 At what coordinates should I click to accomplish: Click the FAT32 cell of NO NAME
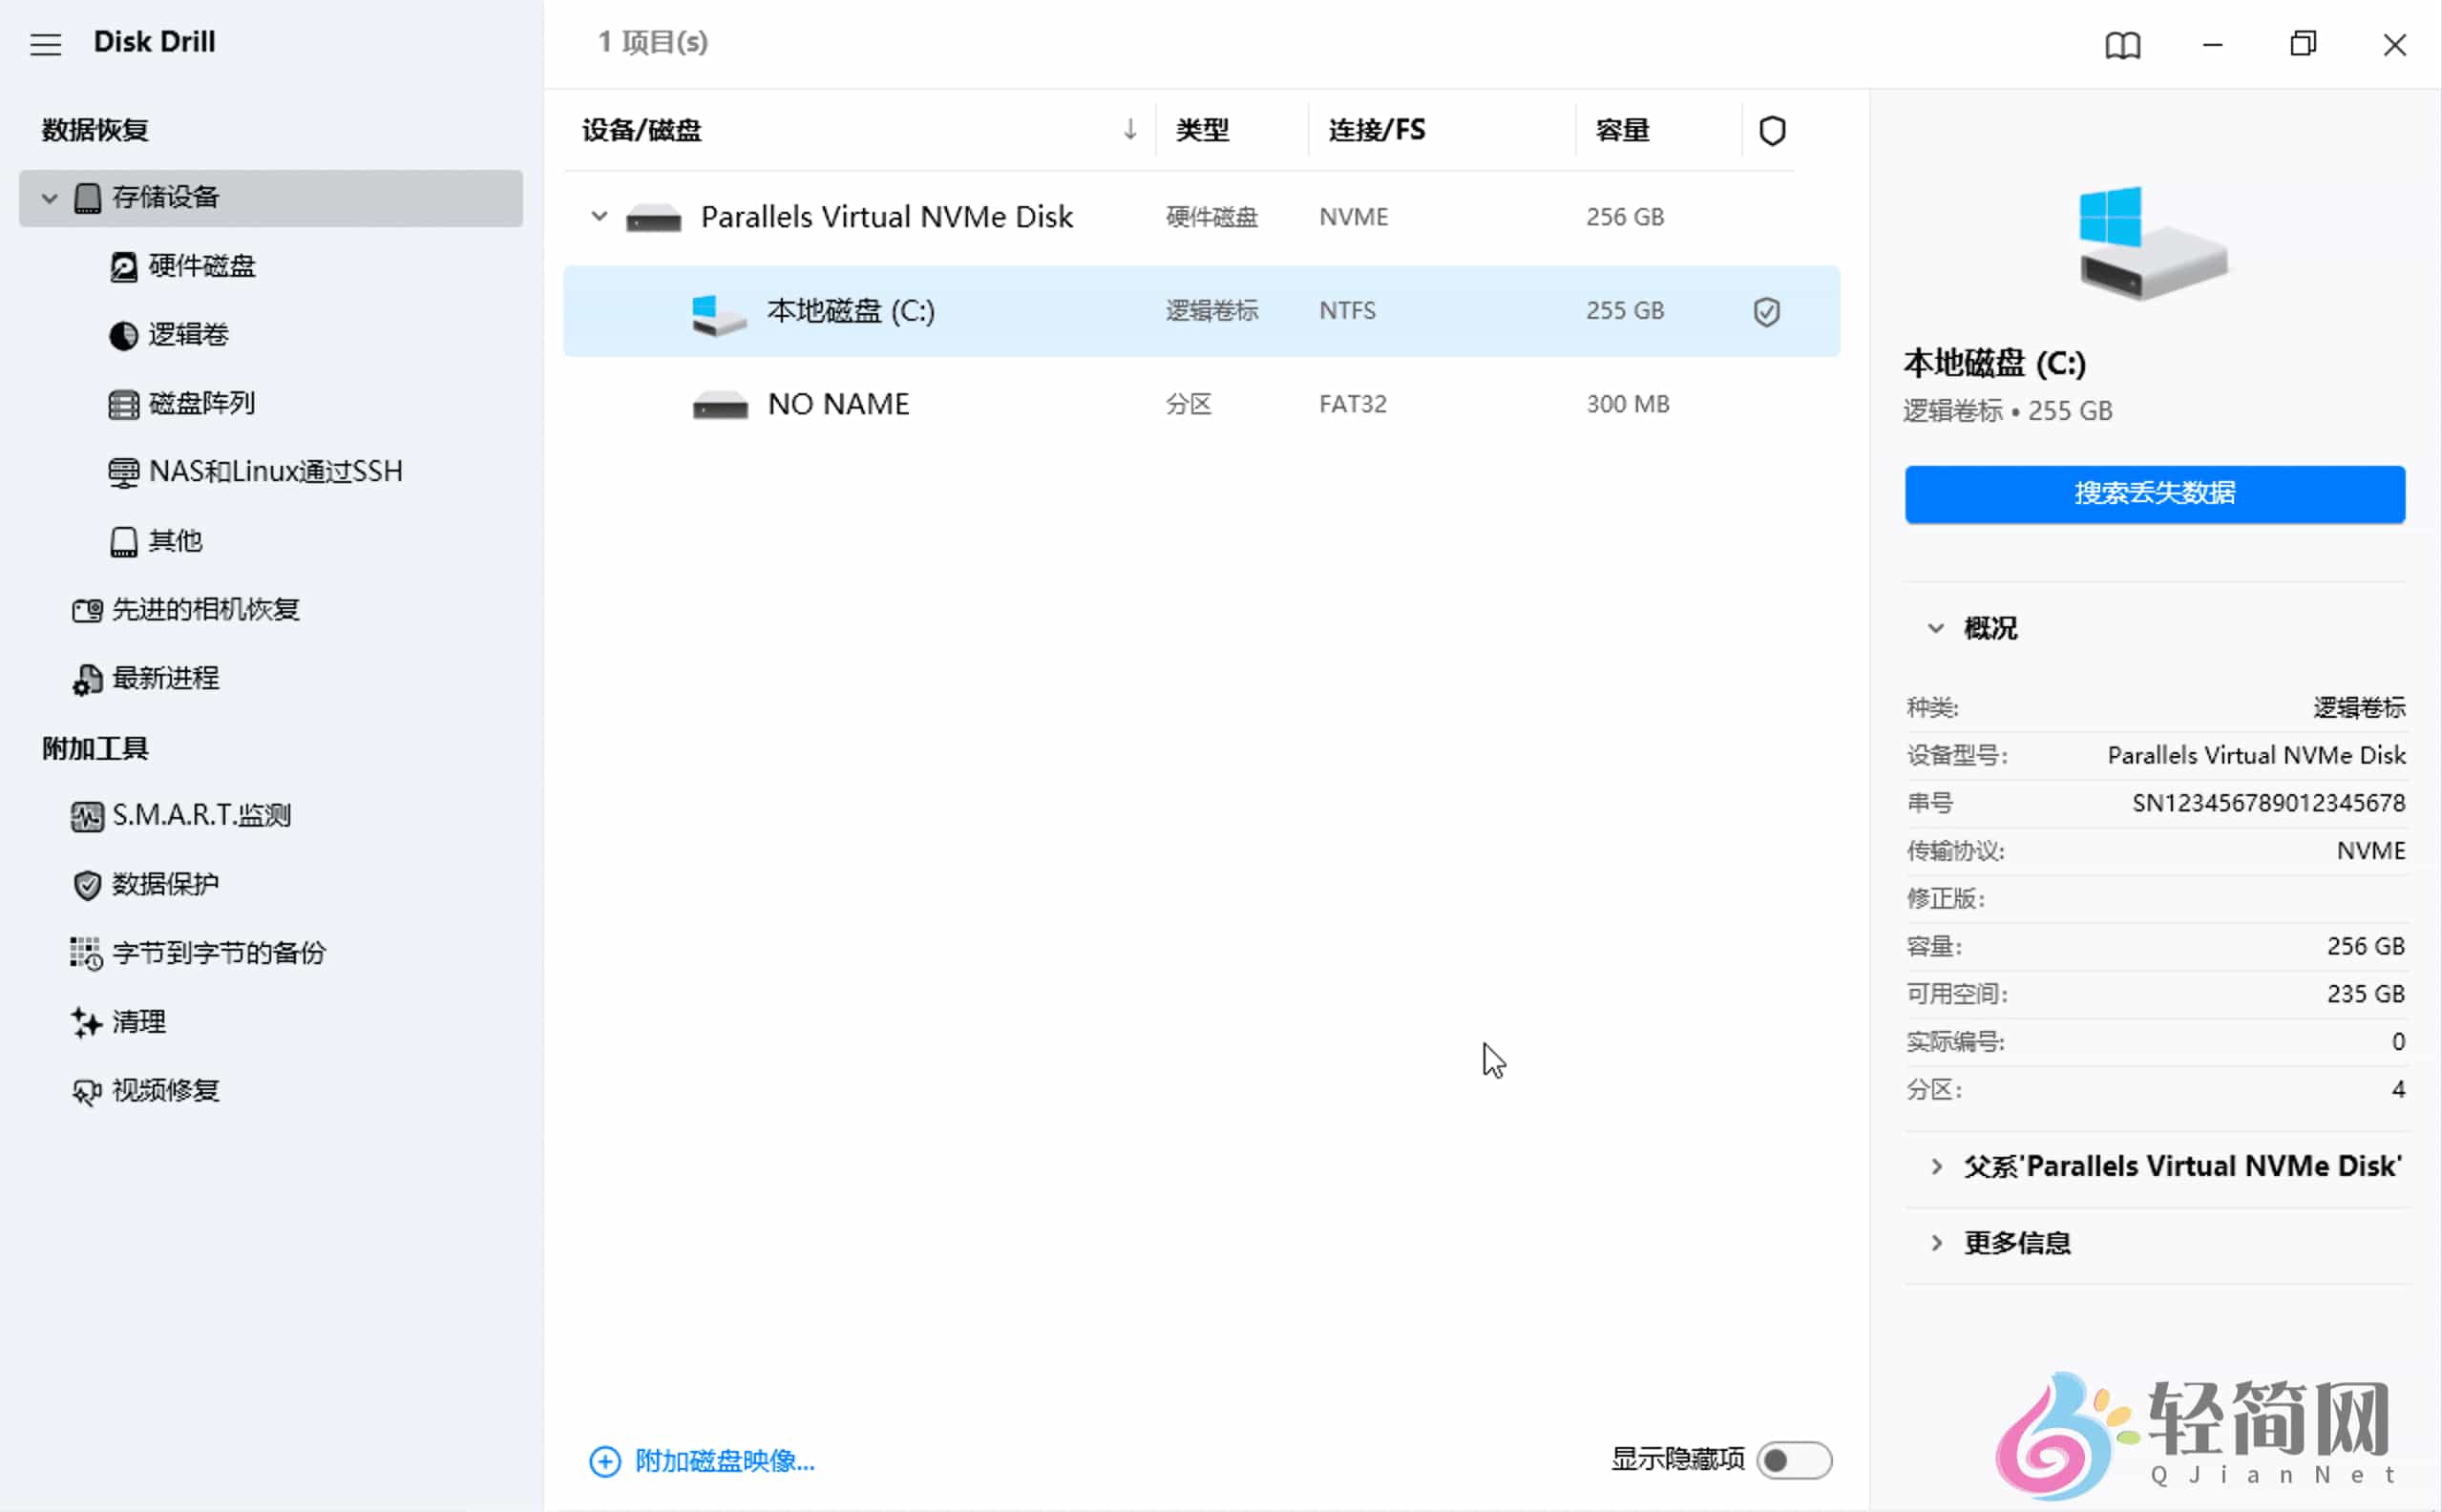(1352, 405)
